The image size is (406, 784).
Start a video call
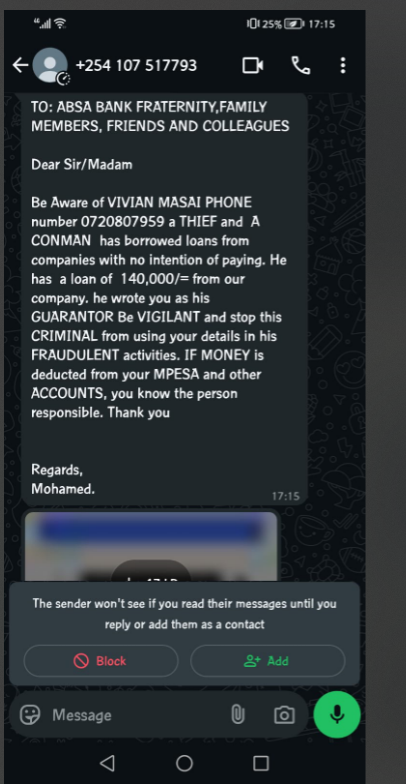click(x=253, y=66)
